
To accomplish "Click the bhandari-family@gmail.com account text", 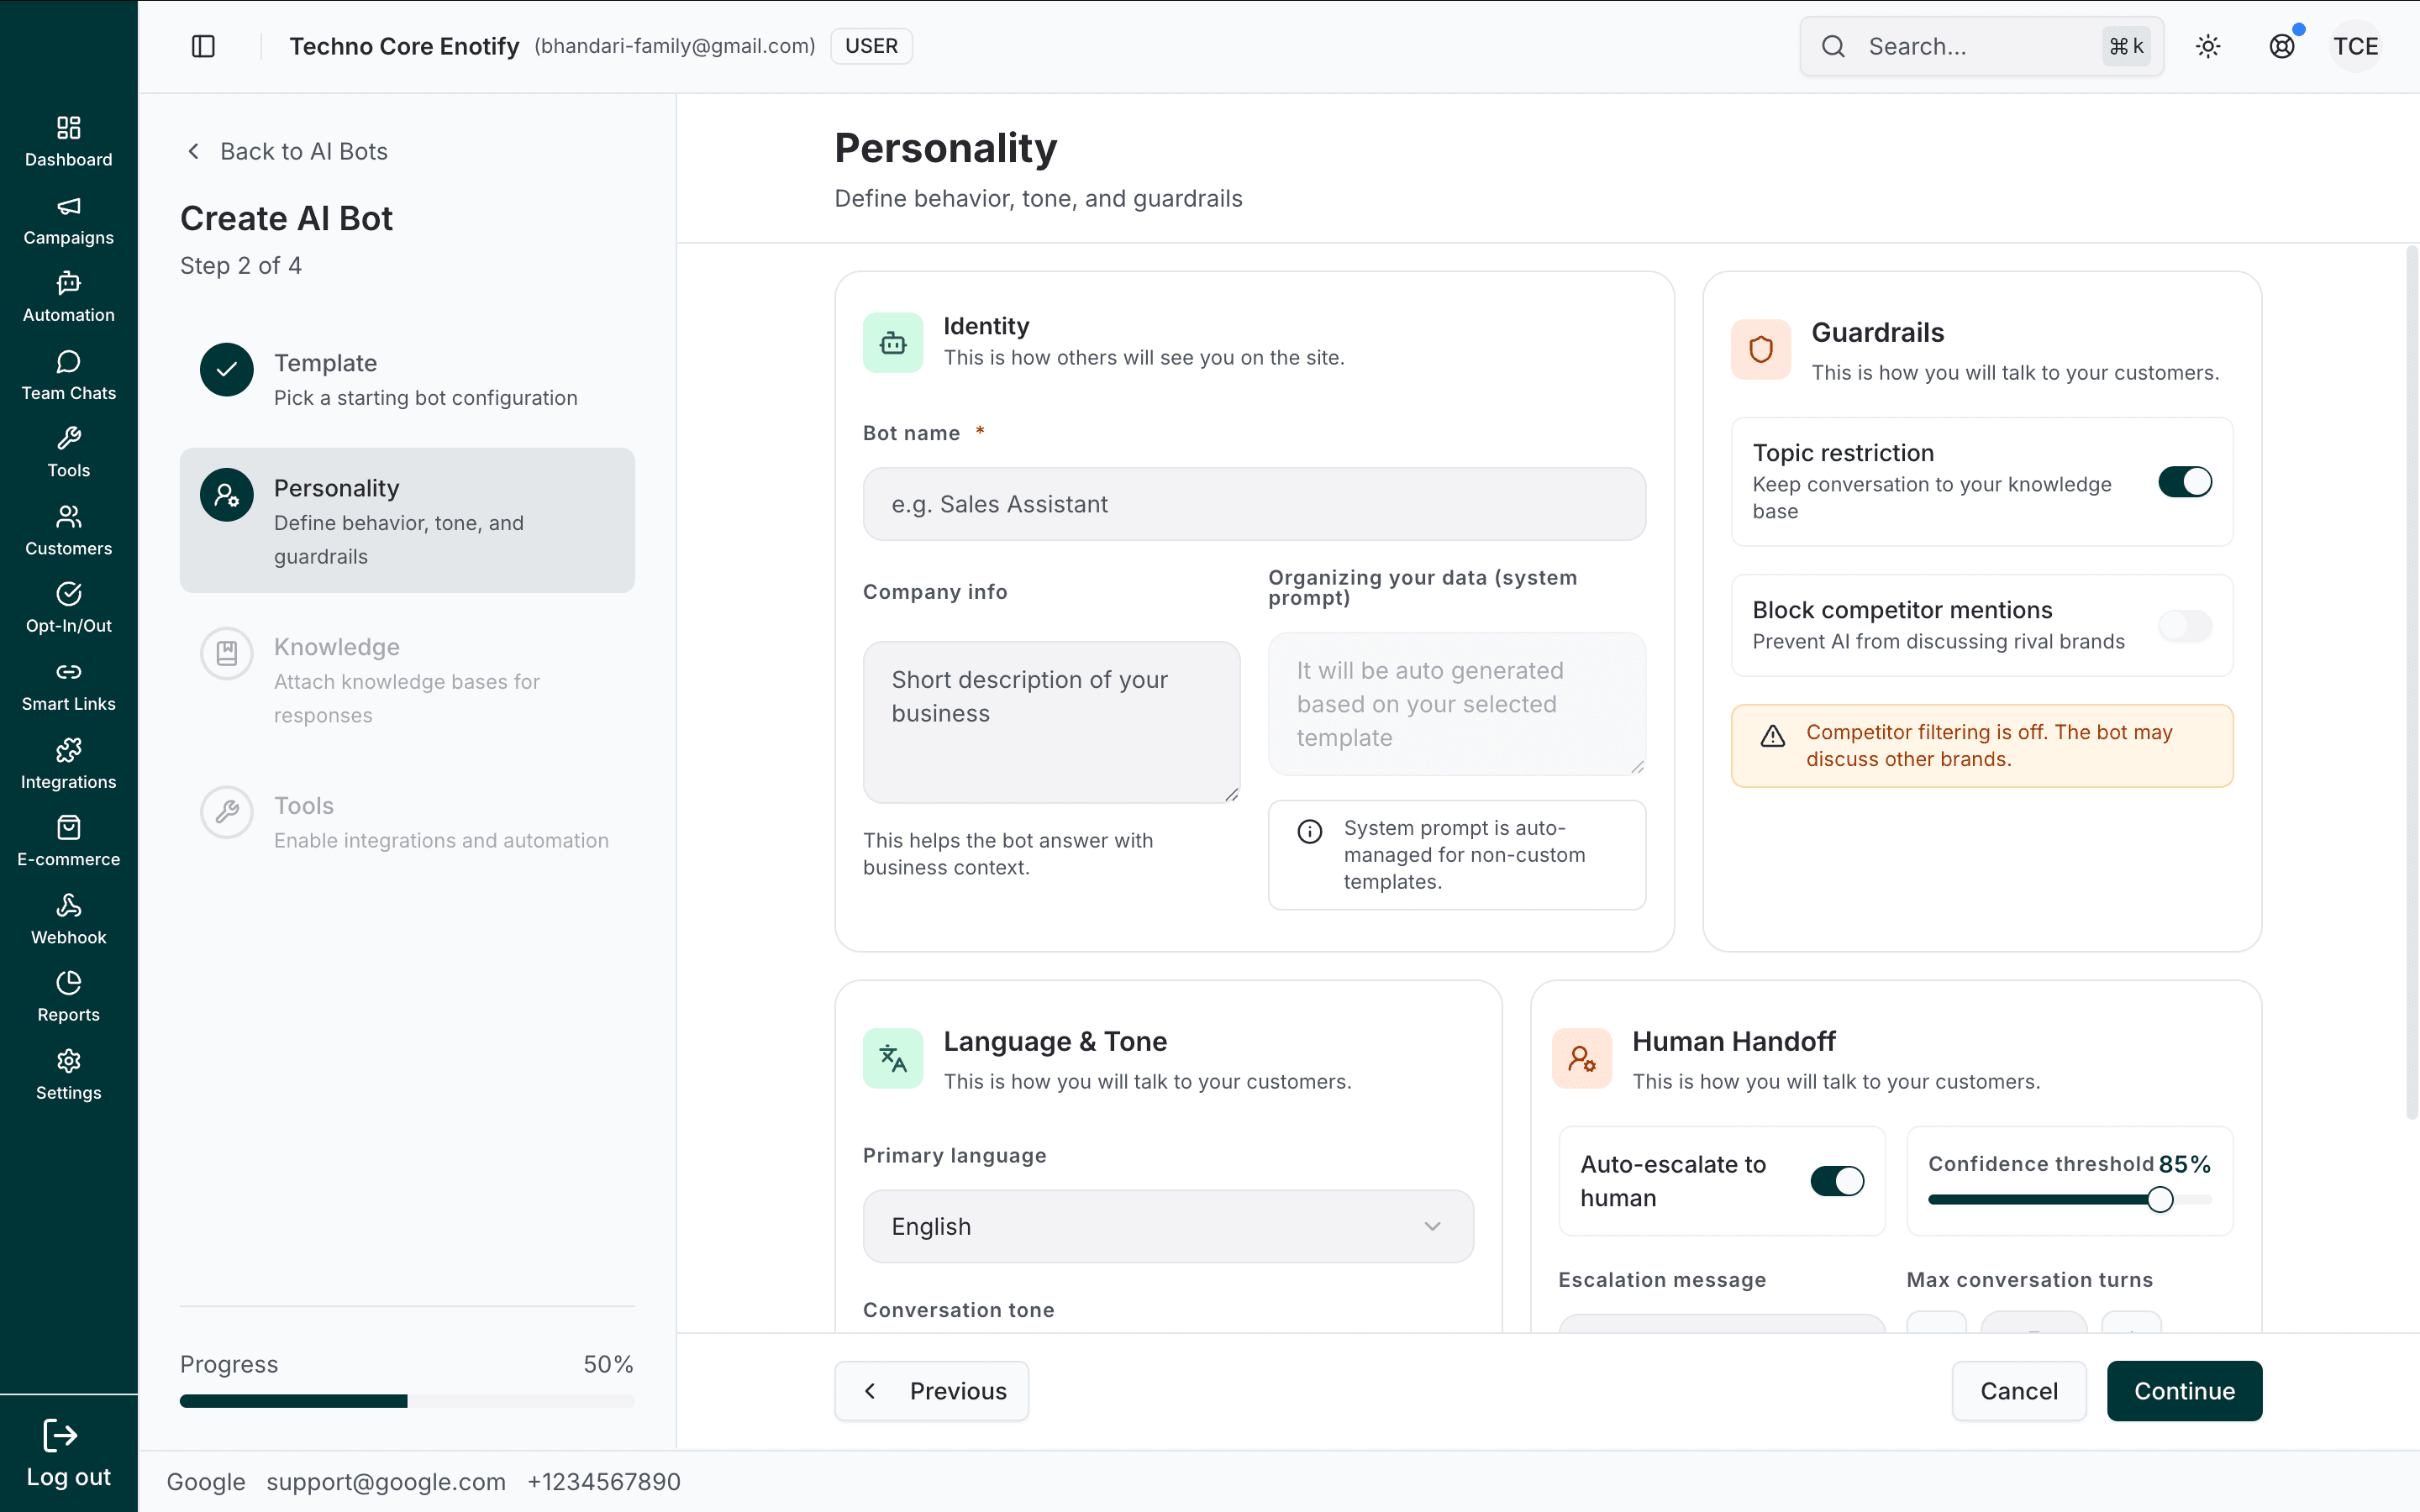I will (x=675, y=46).
